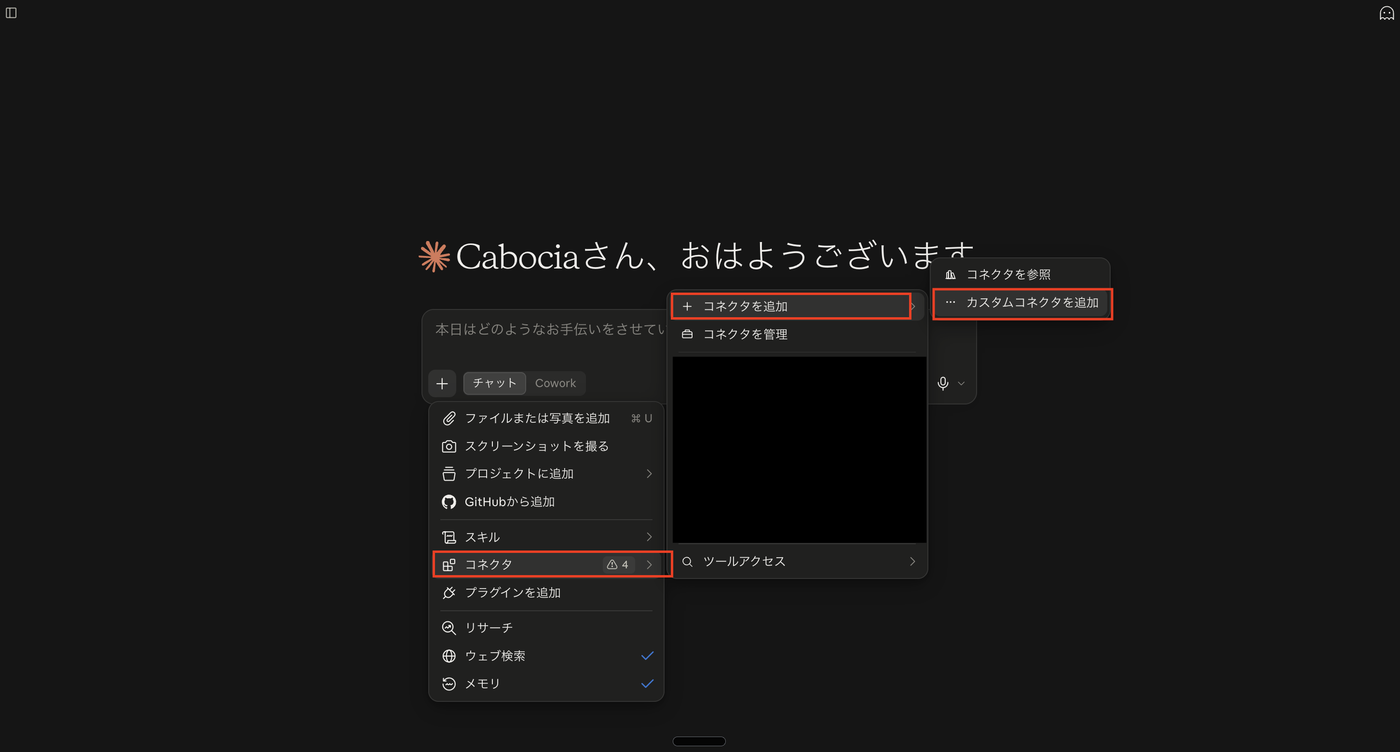Click the メモリ history icon
The image size is (1400, 752).
click(x=449, y=684)
